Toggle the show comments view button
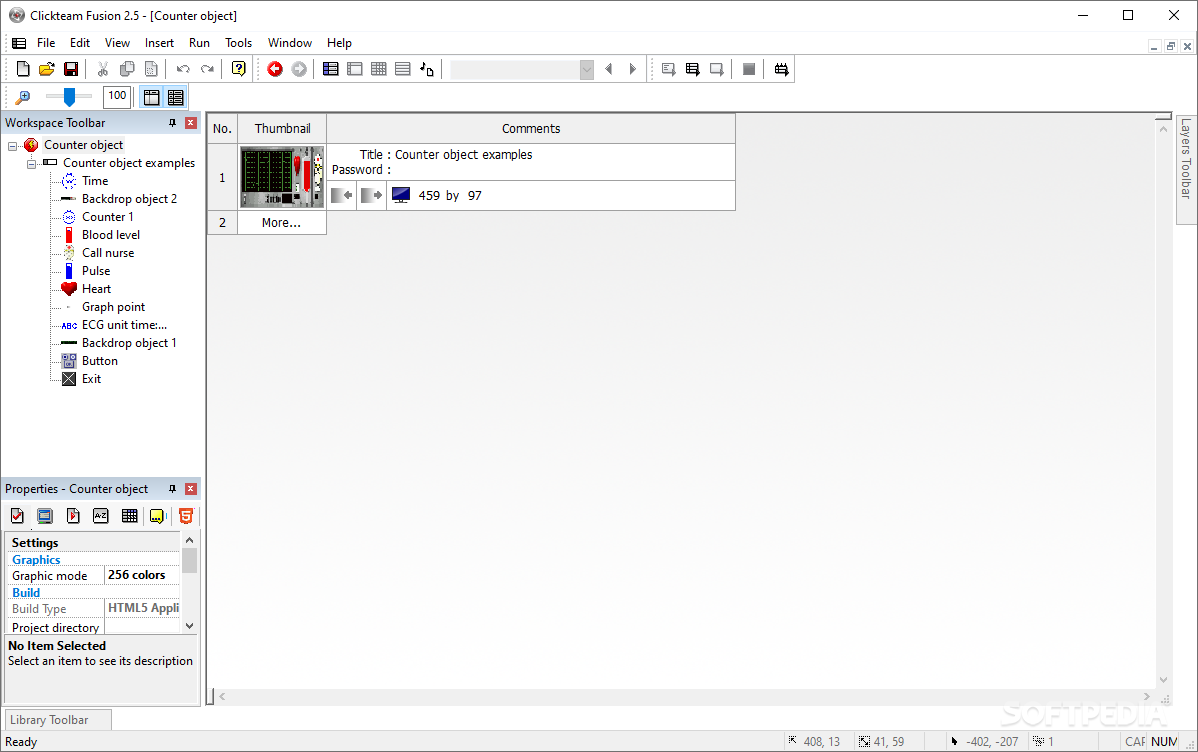The width and height of the screenshot is (1198, 752). point(176,97)
